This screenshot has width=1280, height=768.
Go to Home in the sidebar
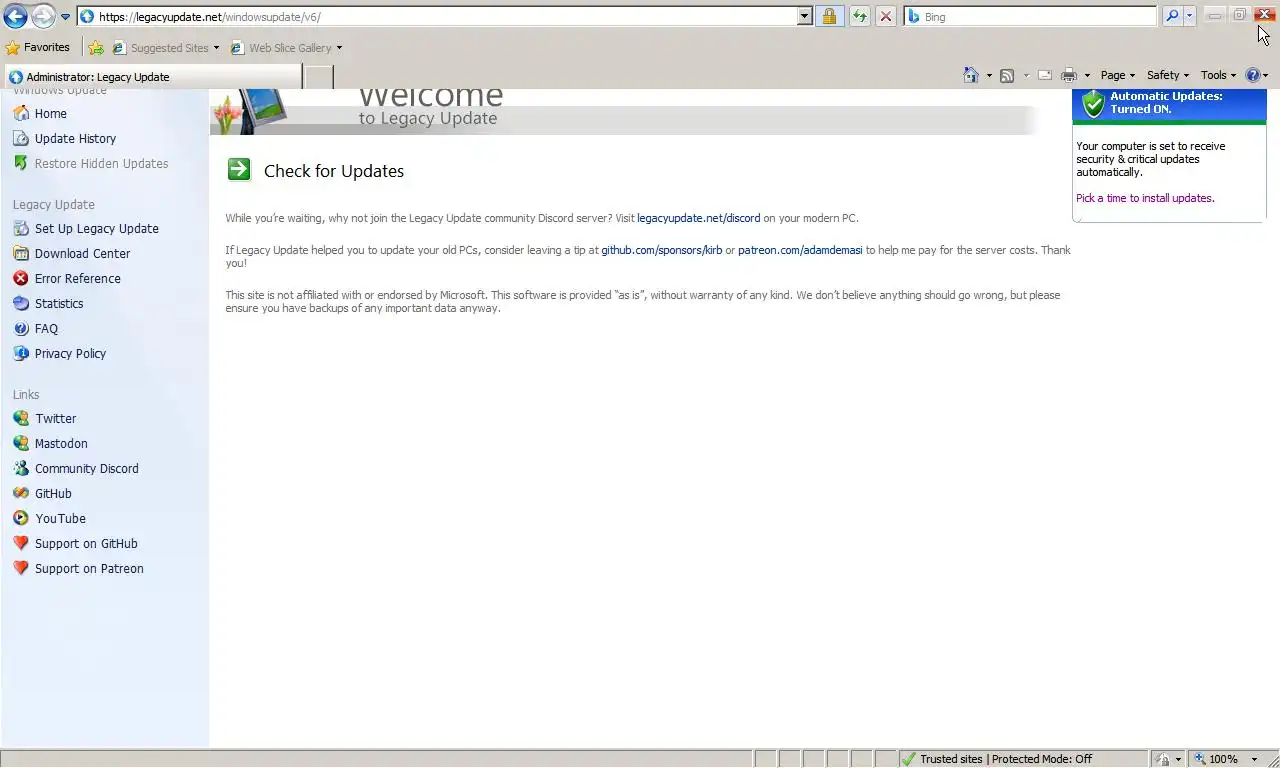[50, 113]
